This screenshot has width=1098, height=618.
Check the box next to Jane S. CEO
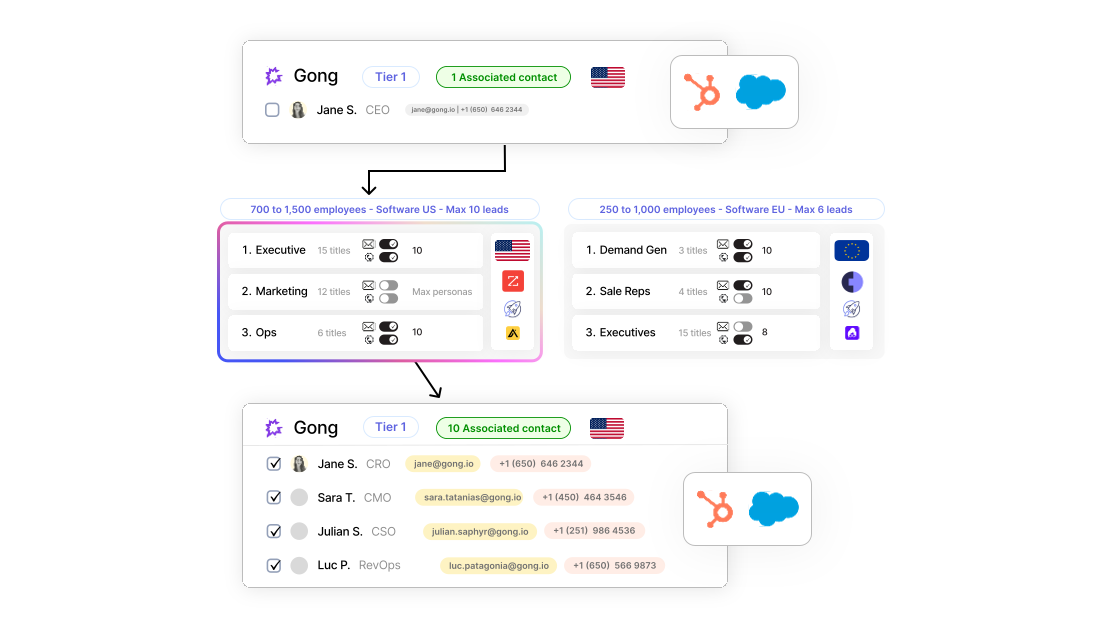(272, 110)
